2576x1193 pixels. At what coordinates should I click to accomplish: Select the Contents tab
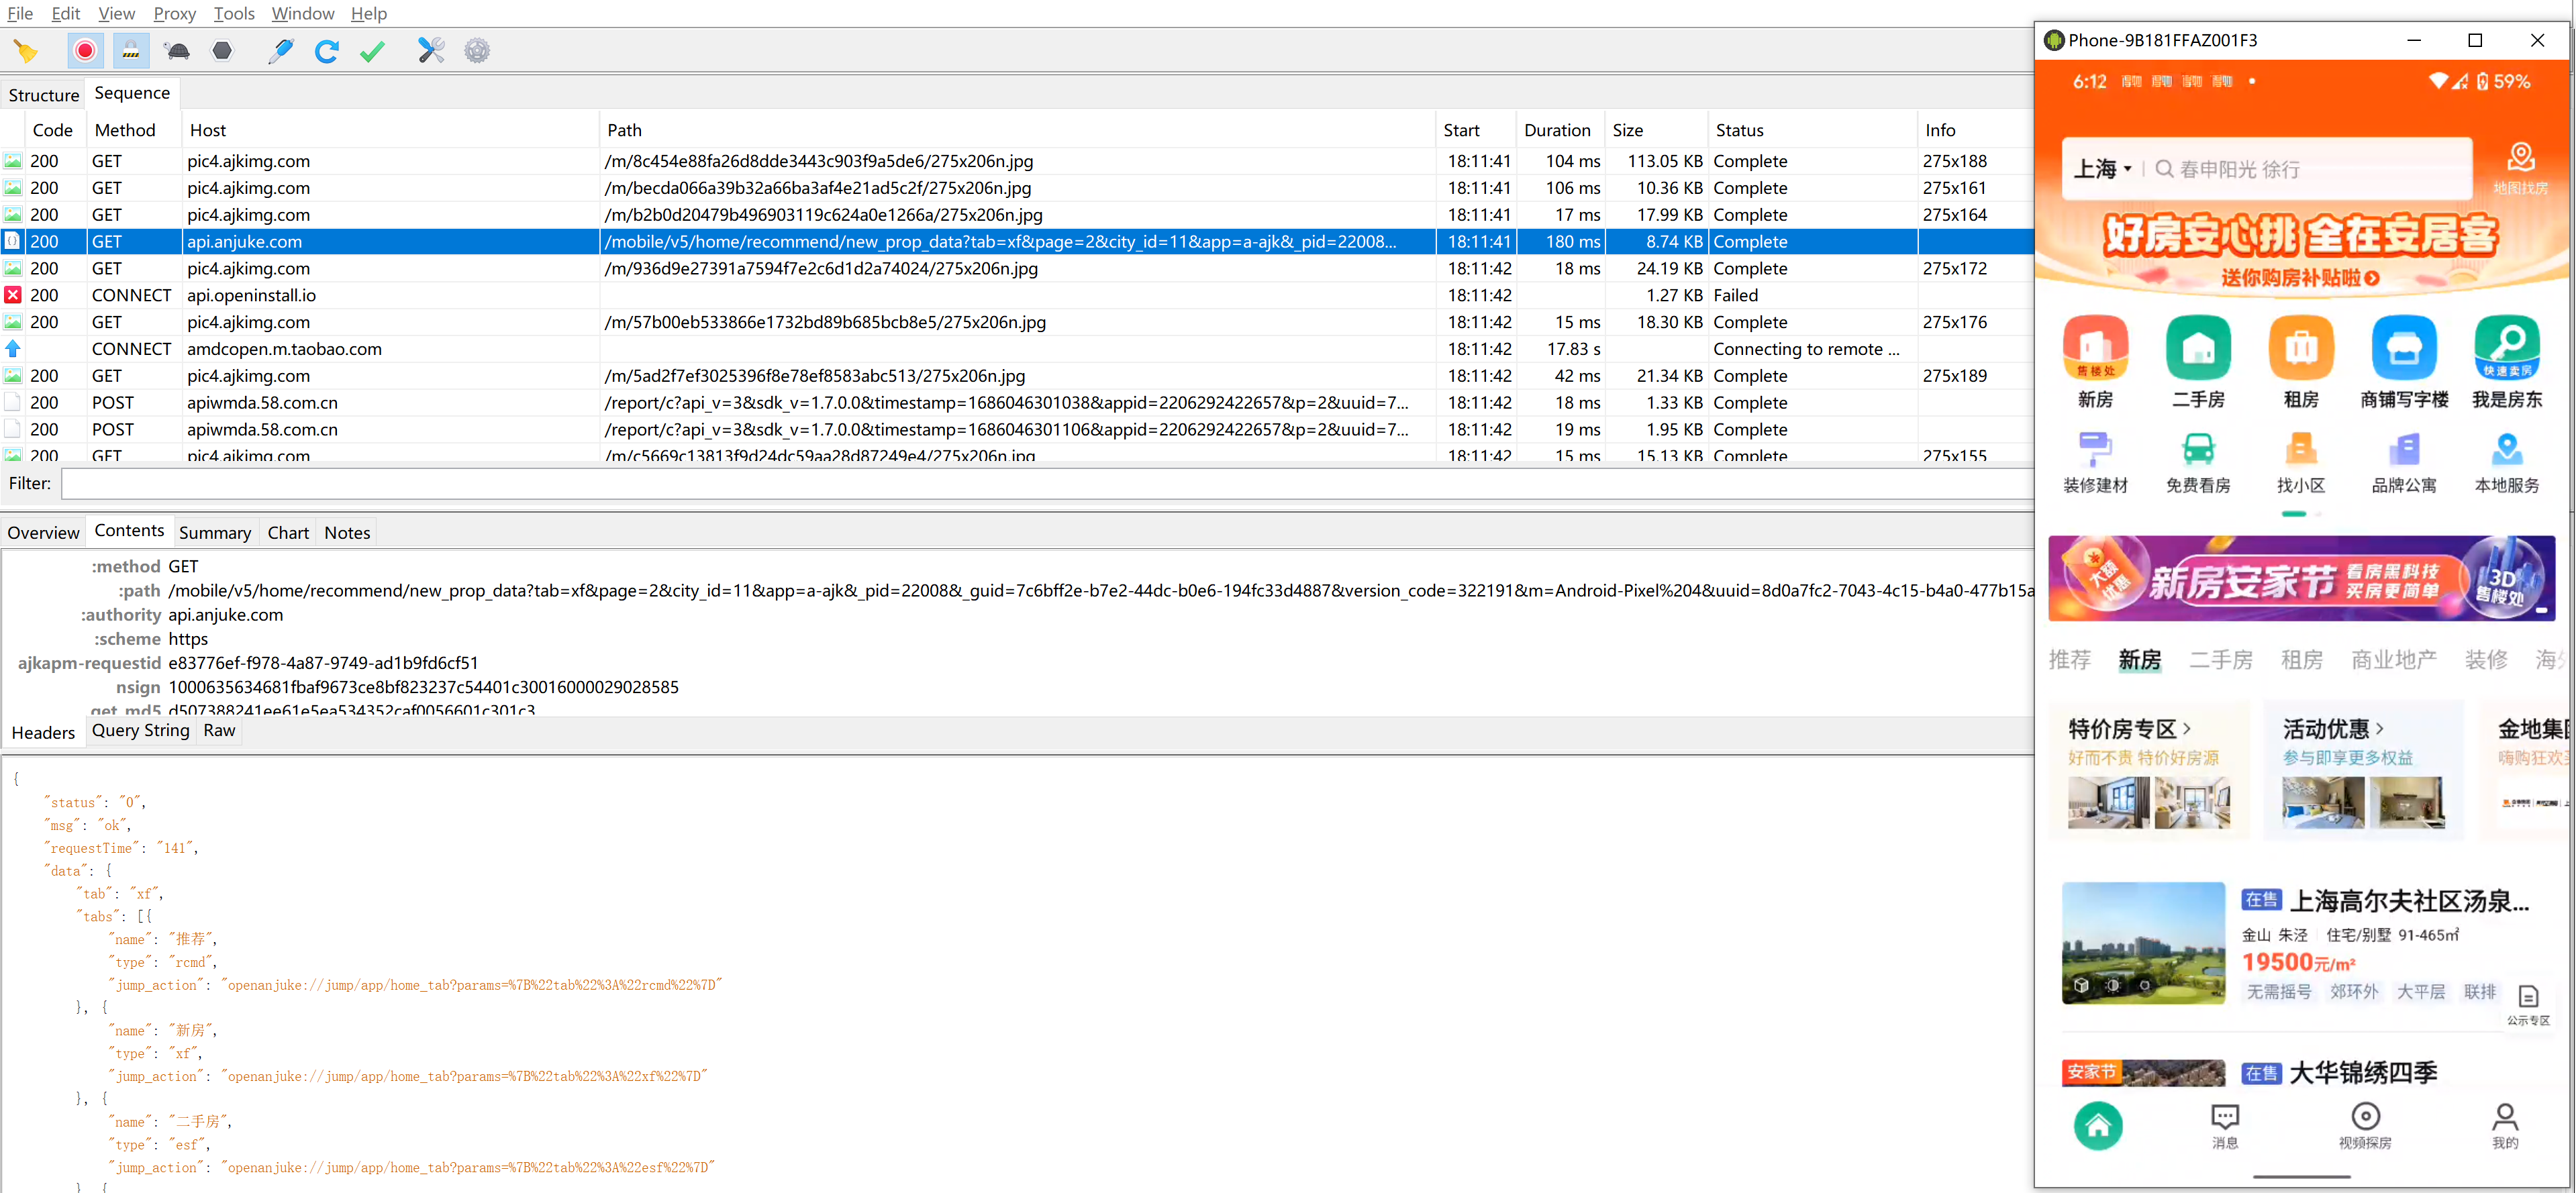(x=129, y=531)
